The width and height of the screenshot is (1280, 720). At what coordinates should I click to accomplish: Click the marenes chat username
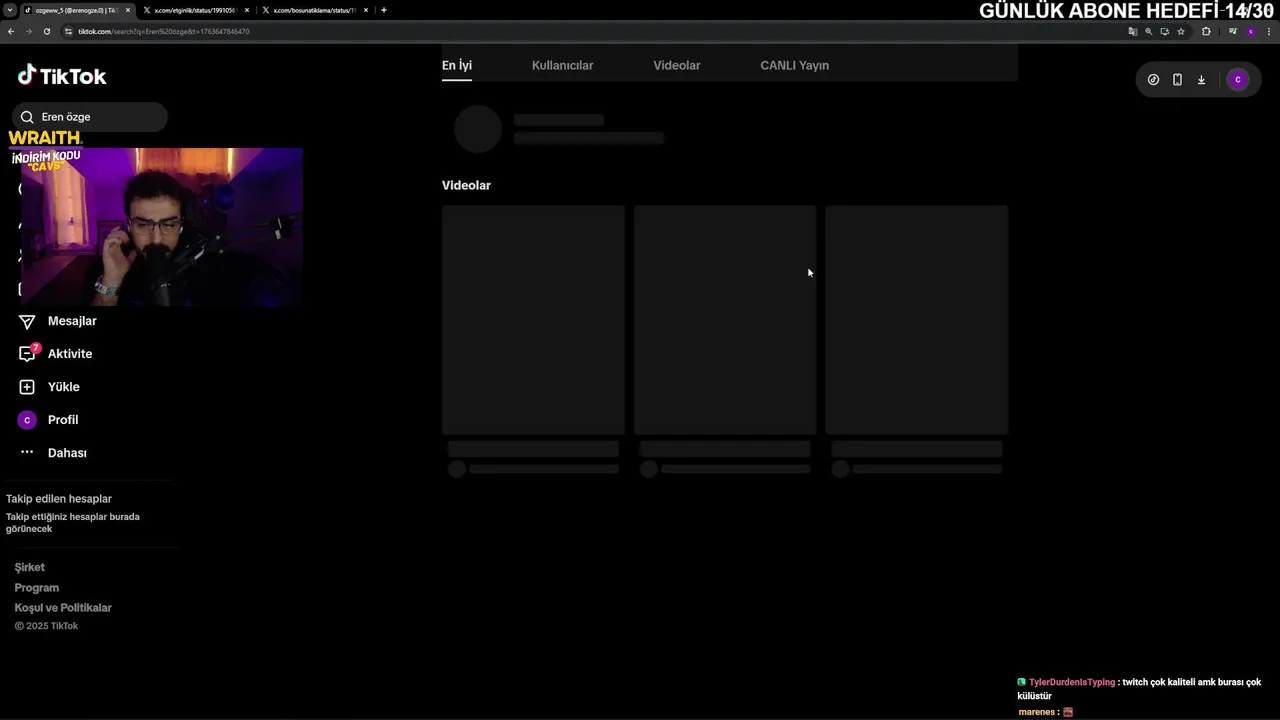coord(1036,712)
